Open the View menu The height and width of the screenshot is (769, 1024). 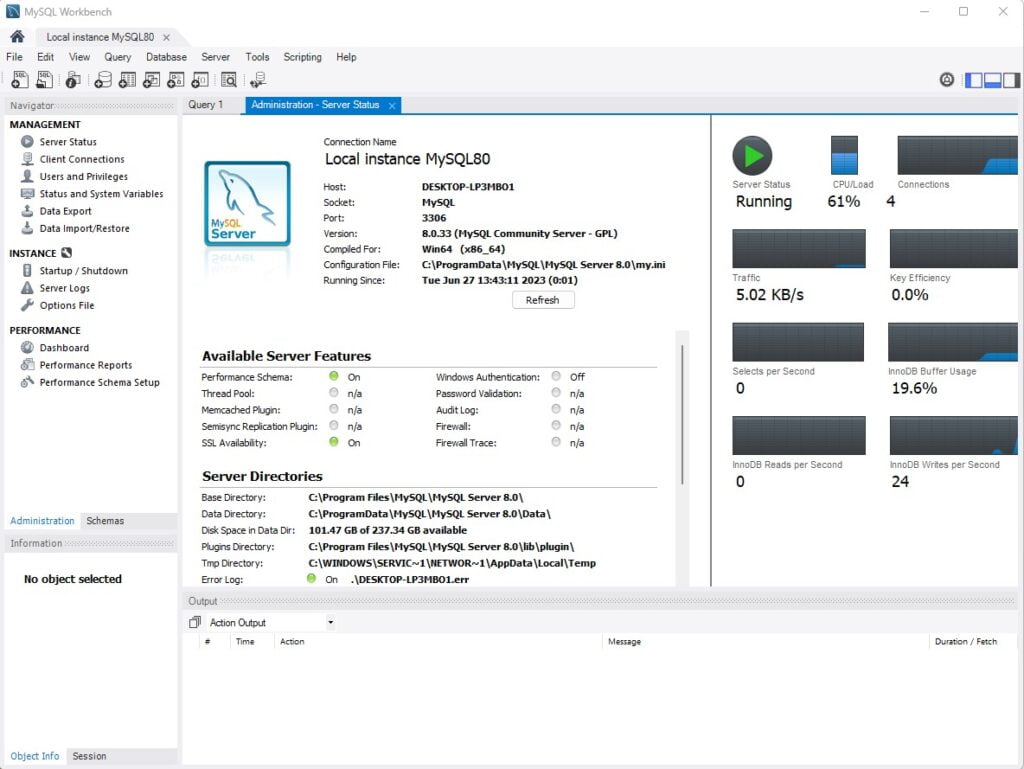(x=80, y=57)
